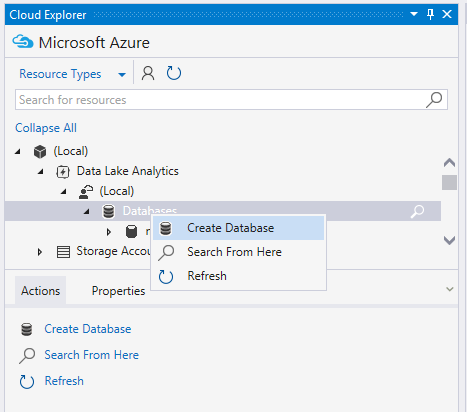Click the Microsoft Azure heading text
467x412 pixels.
click(94, 43)
